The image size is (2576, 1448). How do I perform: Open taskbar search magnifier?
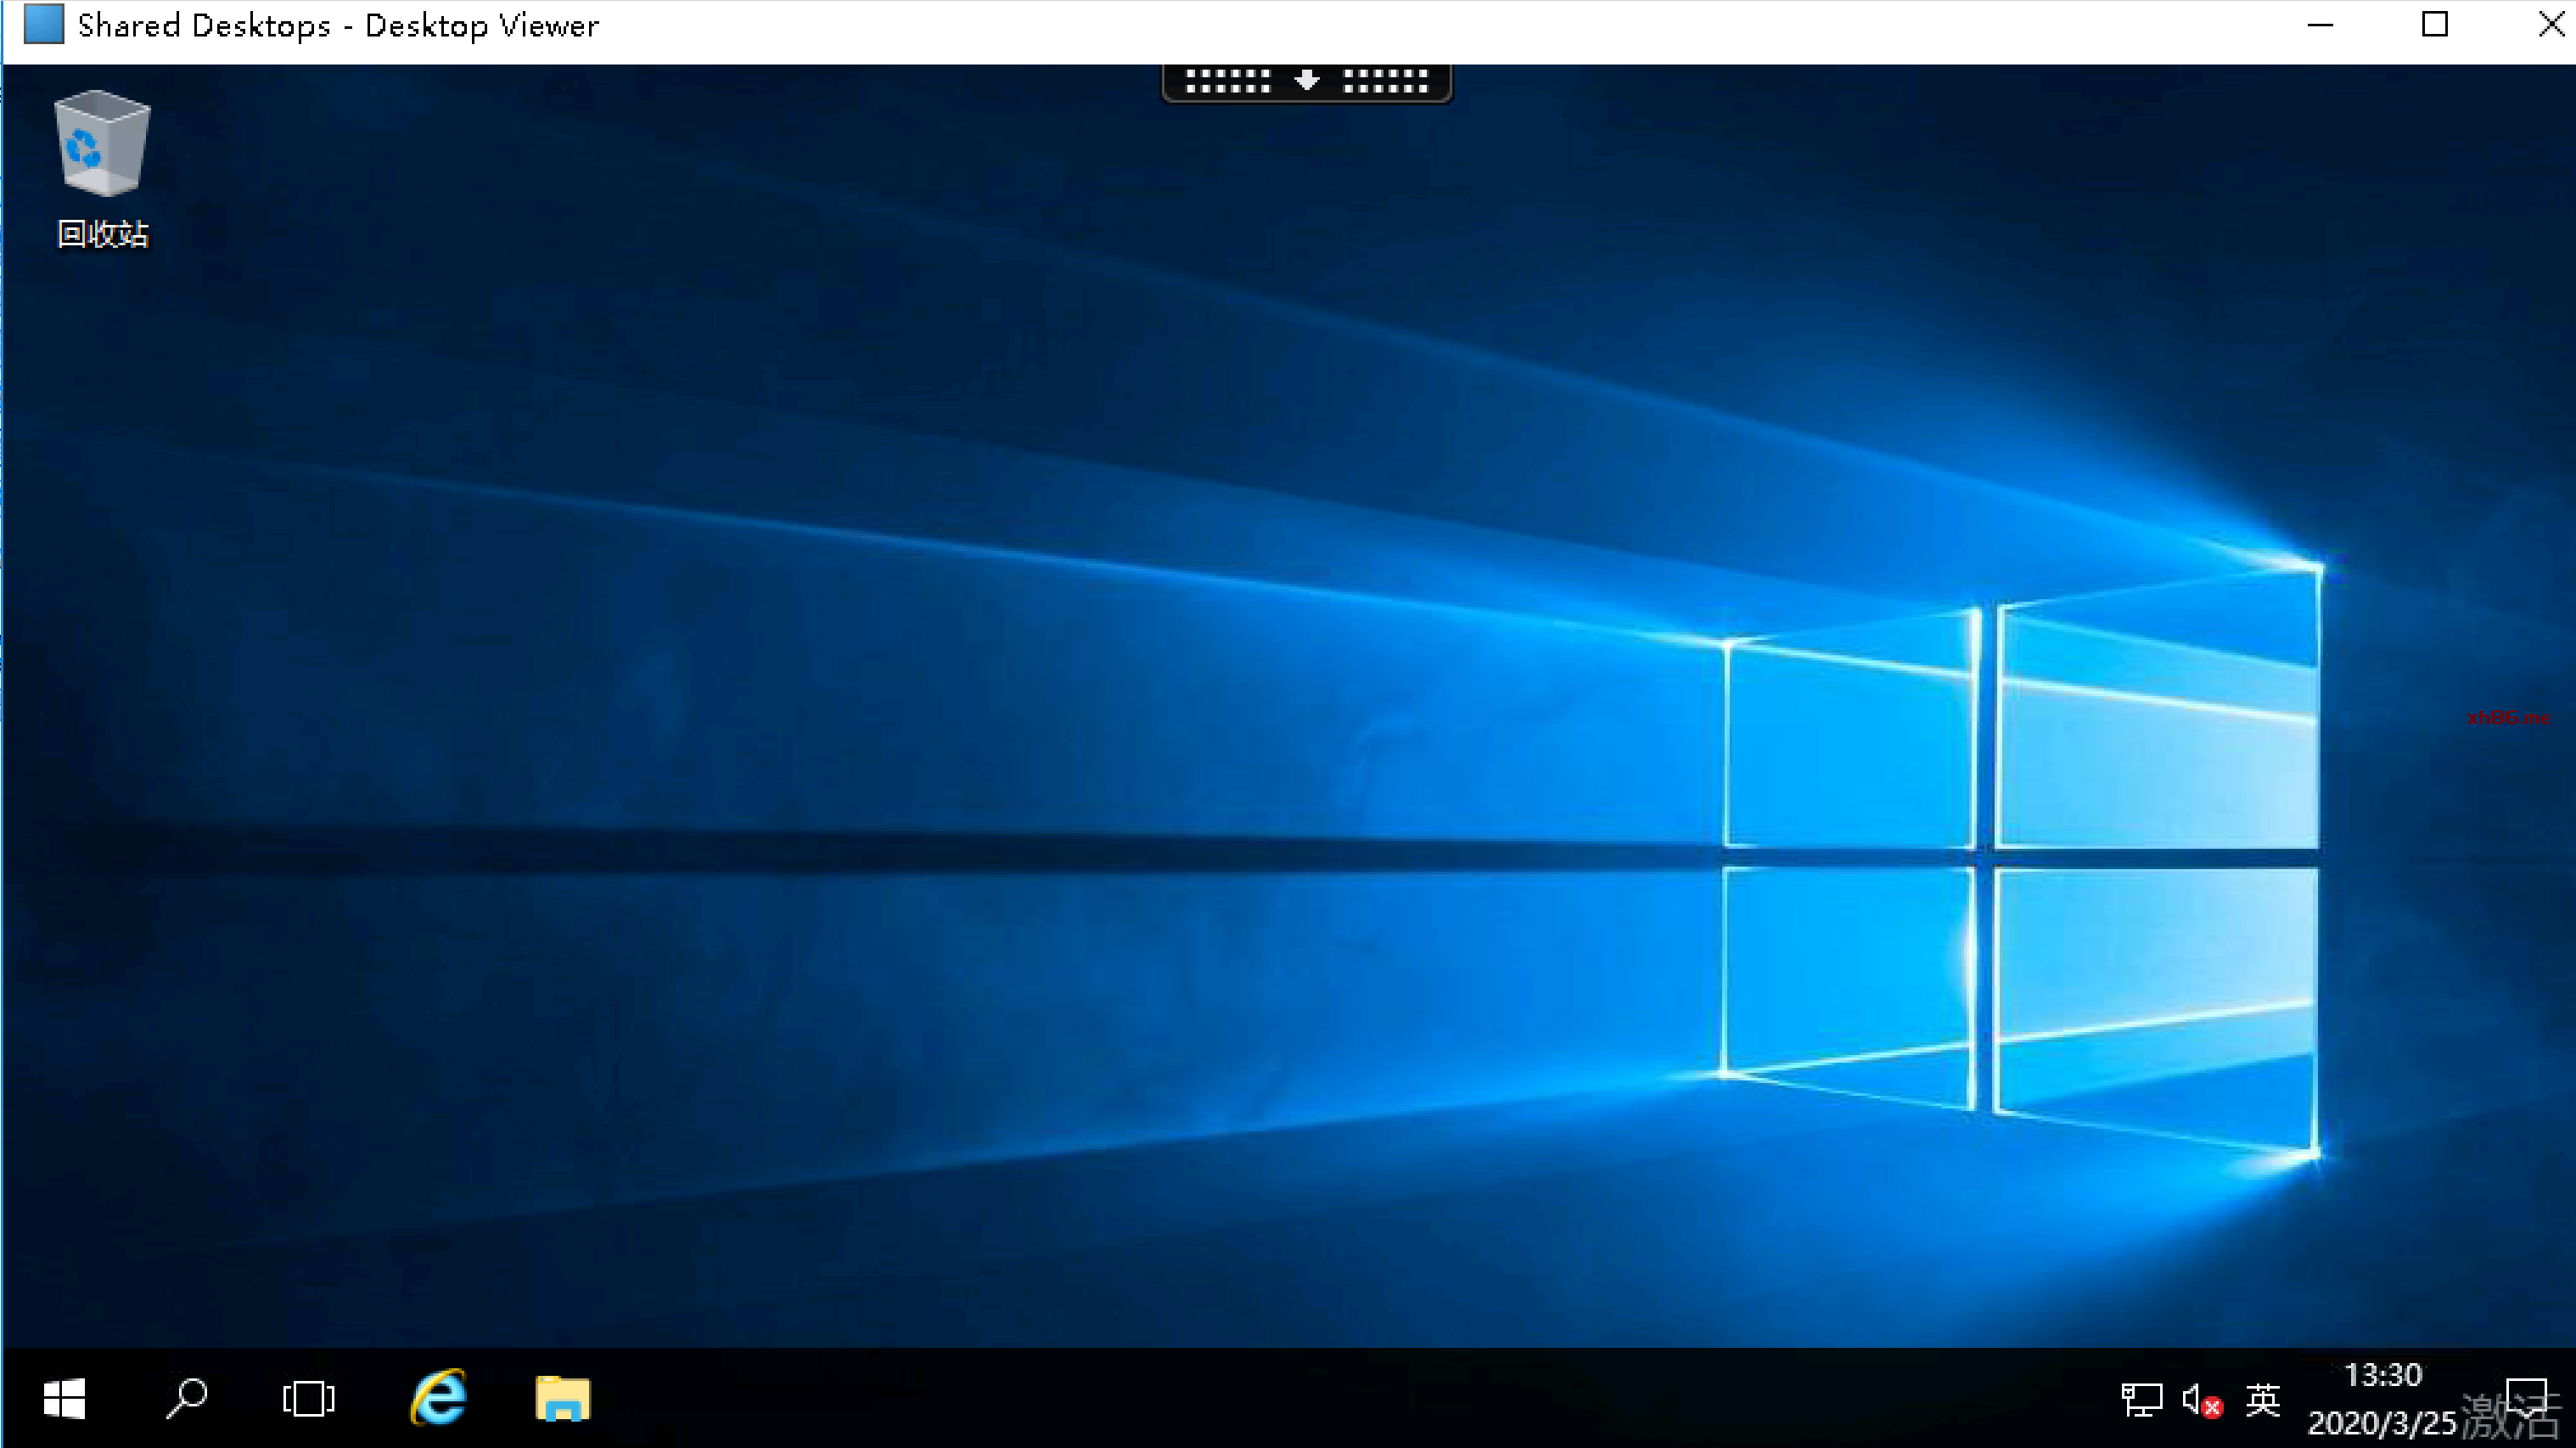pyautogui.click(x=187, y=1398)
